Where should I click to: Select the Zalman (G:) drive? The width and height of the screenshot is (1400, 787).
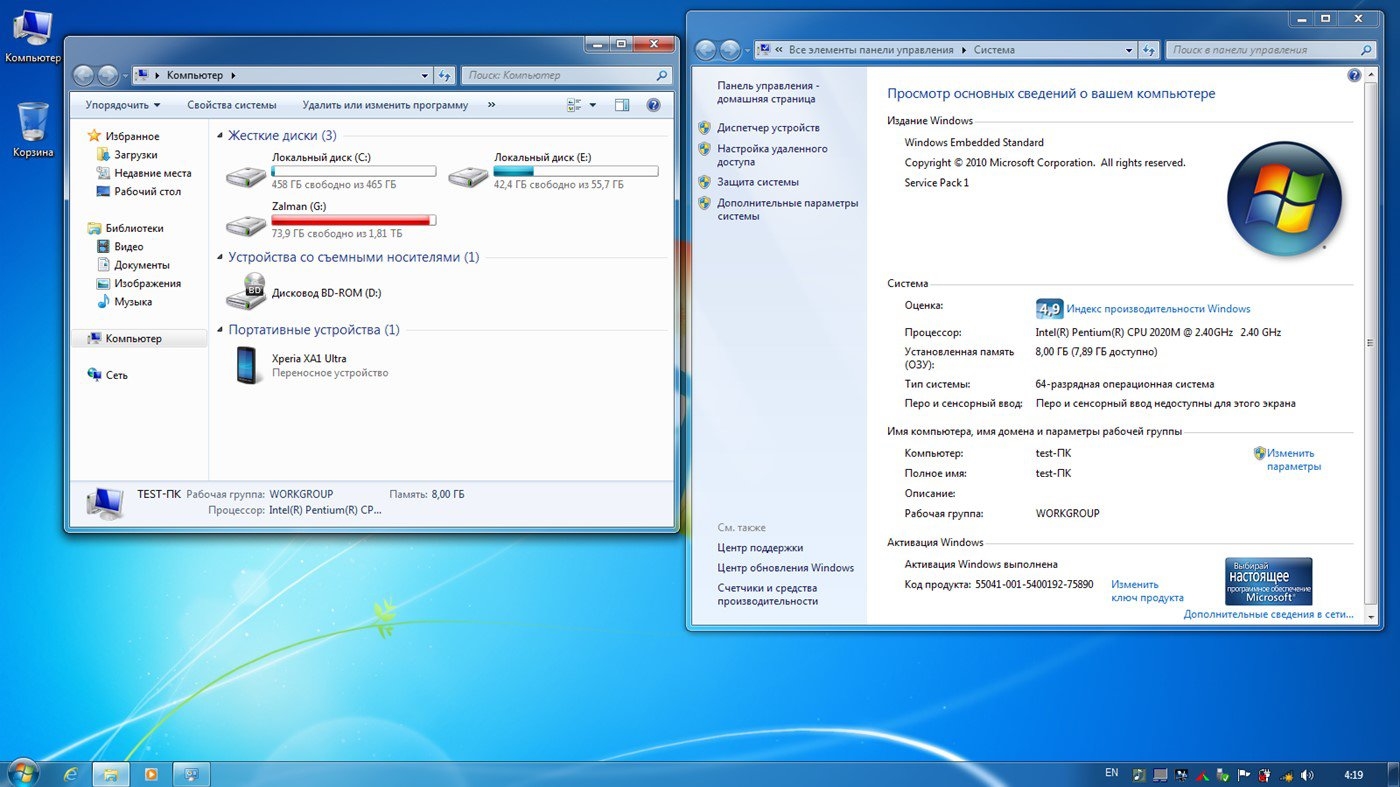pos(330,220)
